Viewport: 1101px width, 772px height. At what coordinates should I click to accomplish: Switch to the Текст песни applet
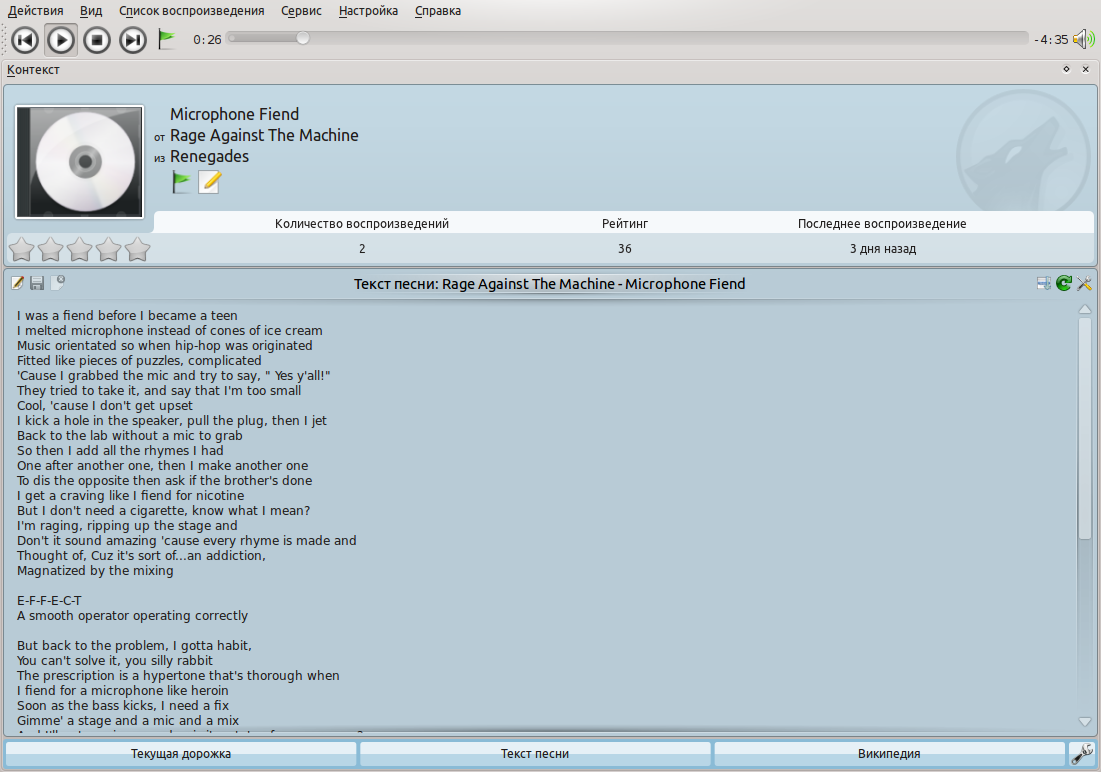pos(535,754)
